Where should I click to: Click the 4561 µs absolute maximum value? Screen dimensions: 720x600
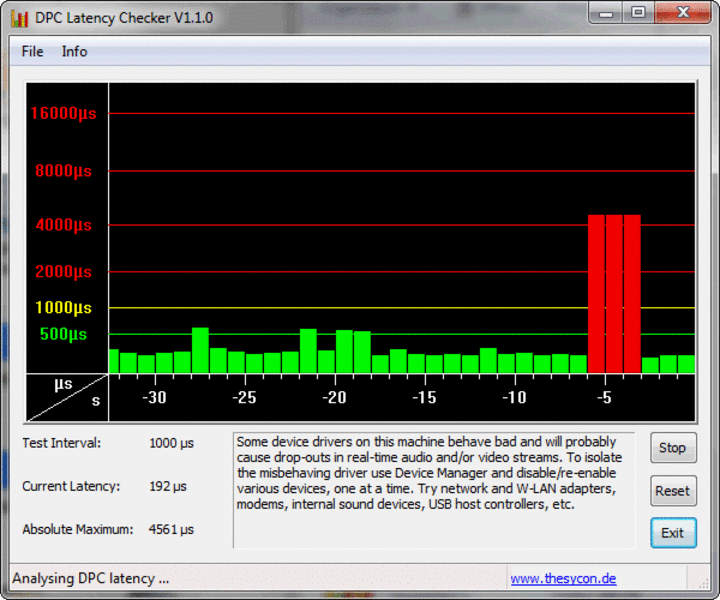[171, 529]
